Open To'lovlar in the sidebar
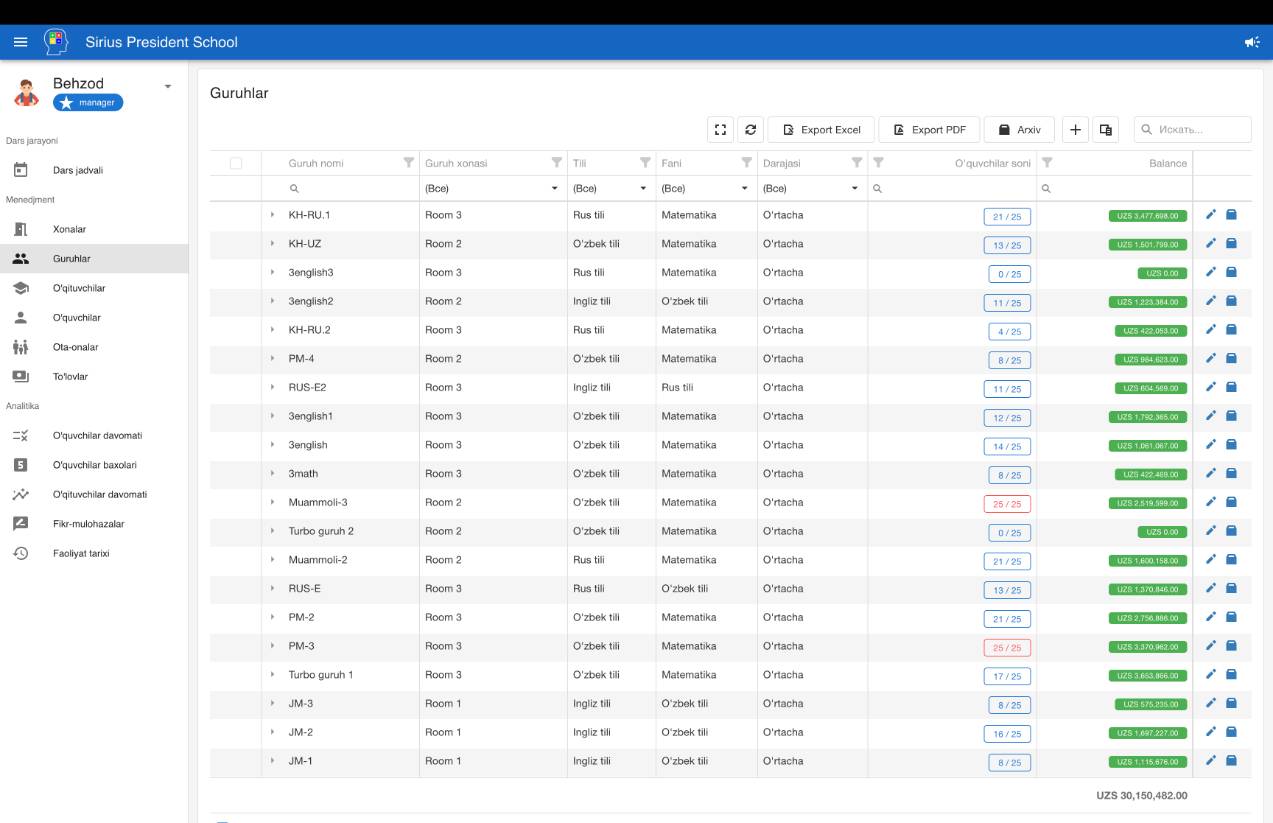 [x=94, y=376]
